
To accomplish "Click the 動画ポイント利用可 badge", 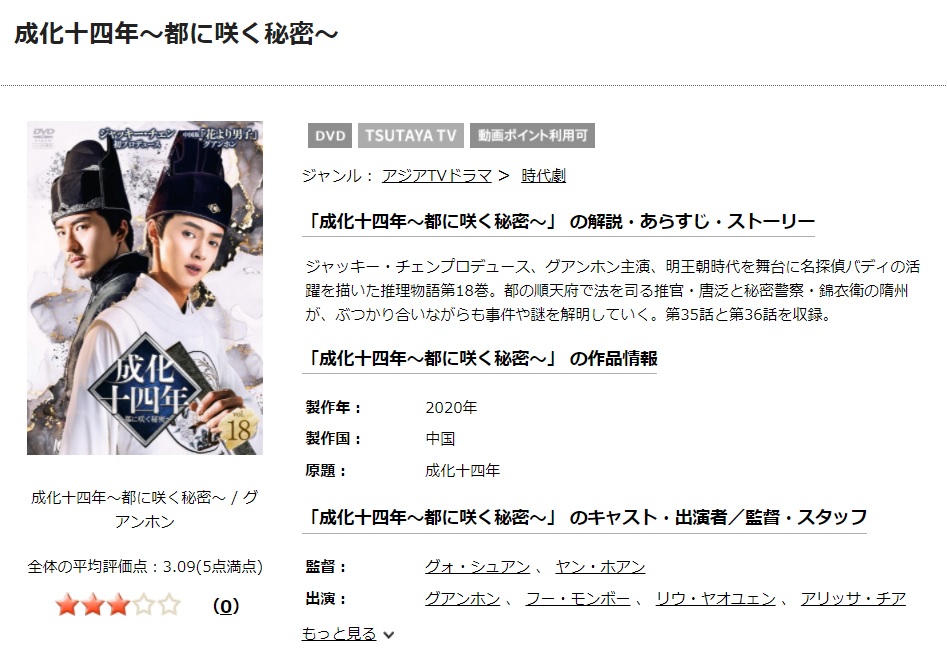I will coord(533,135).
